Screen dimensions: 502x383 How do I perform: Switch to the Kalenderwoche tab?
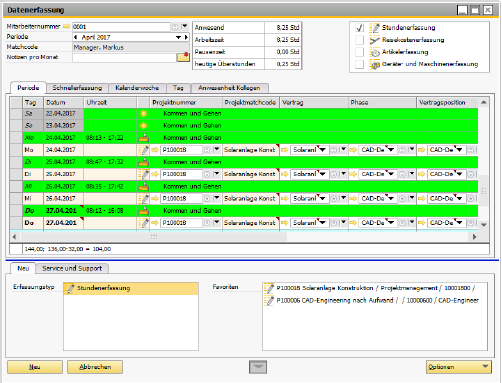pos(137,88)
